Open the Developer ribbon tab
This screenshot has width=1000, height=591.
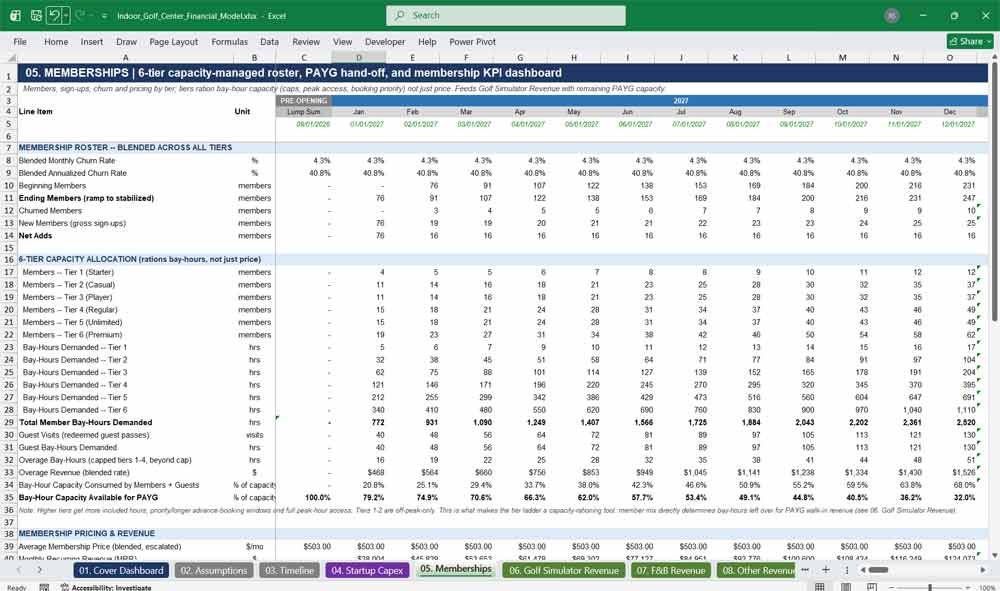[x=385, y=41]
